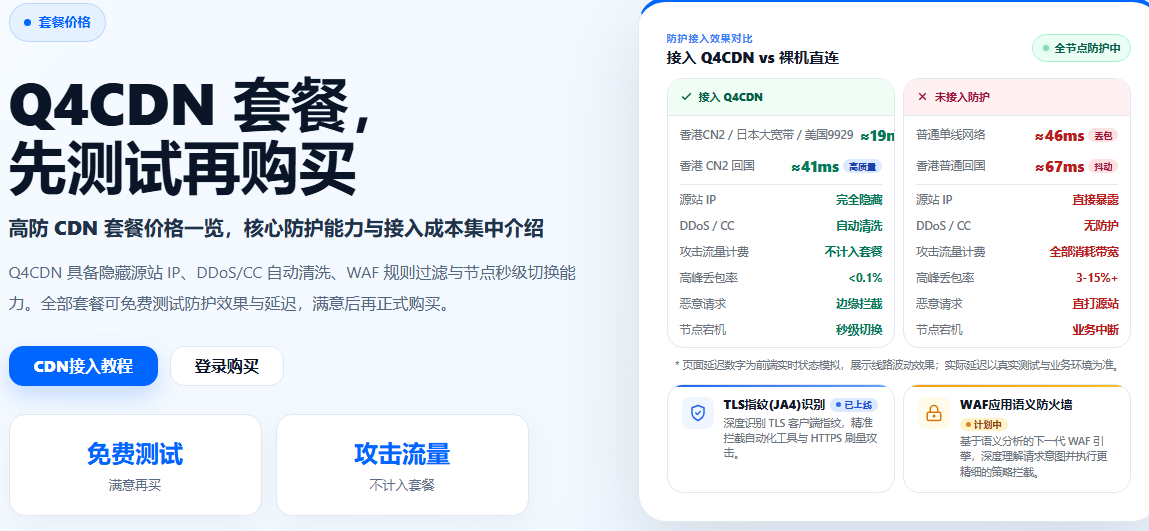Click the 计划中 status tag
Viewport: 1149px width, 531px height.
983,425
